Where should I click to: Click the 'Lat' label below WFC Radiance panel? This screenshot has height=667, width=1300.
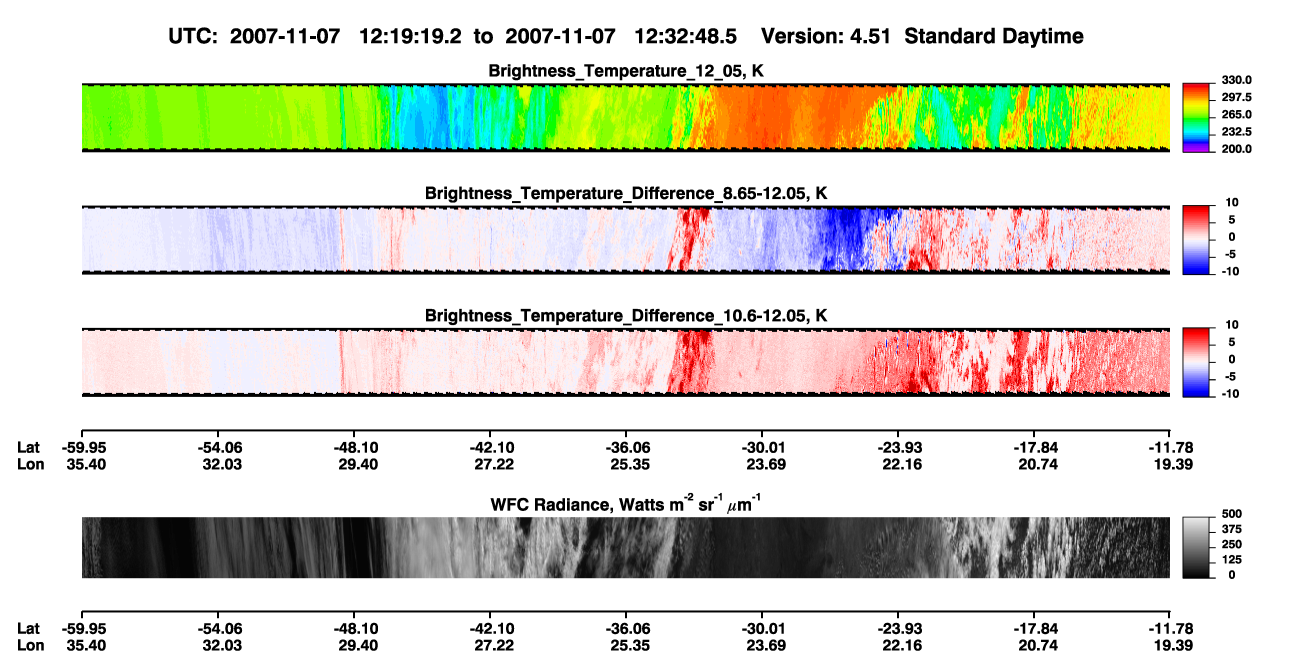(29, 628)
